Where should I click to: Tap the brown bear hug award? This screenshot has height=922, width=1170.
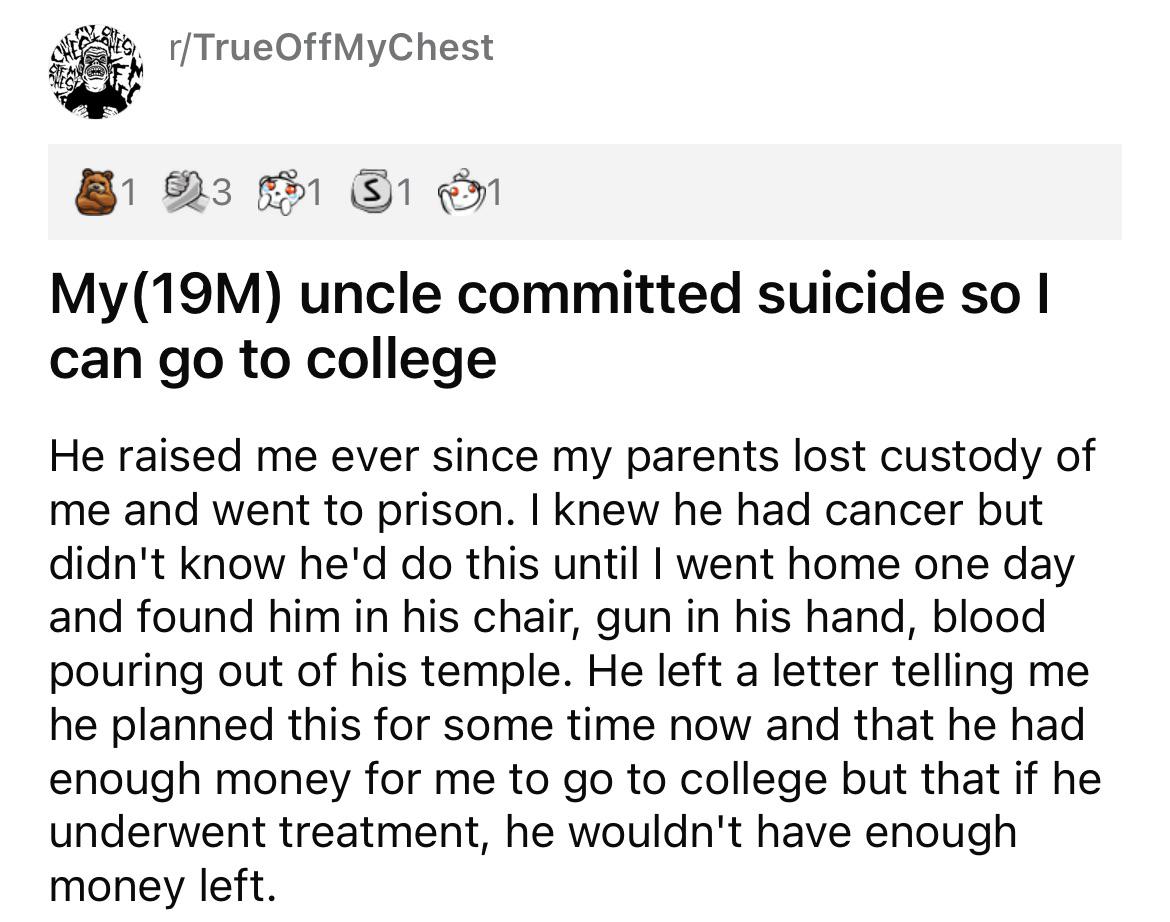(x=96, y=193)
